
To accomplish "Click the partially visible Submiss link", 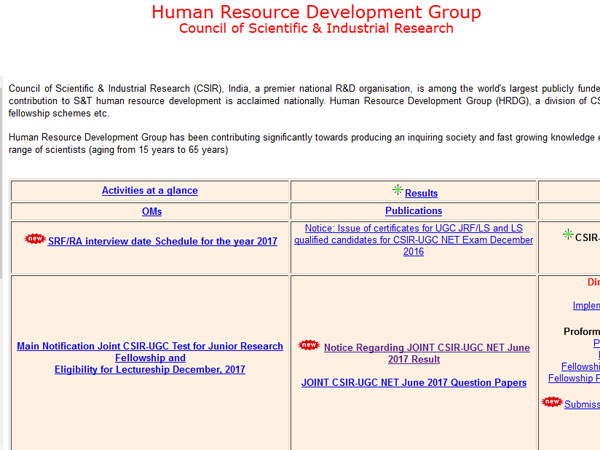I will (582, 405).
